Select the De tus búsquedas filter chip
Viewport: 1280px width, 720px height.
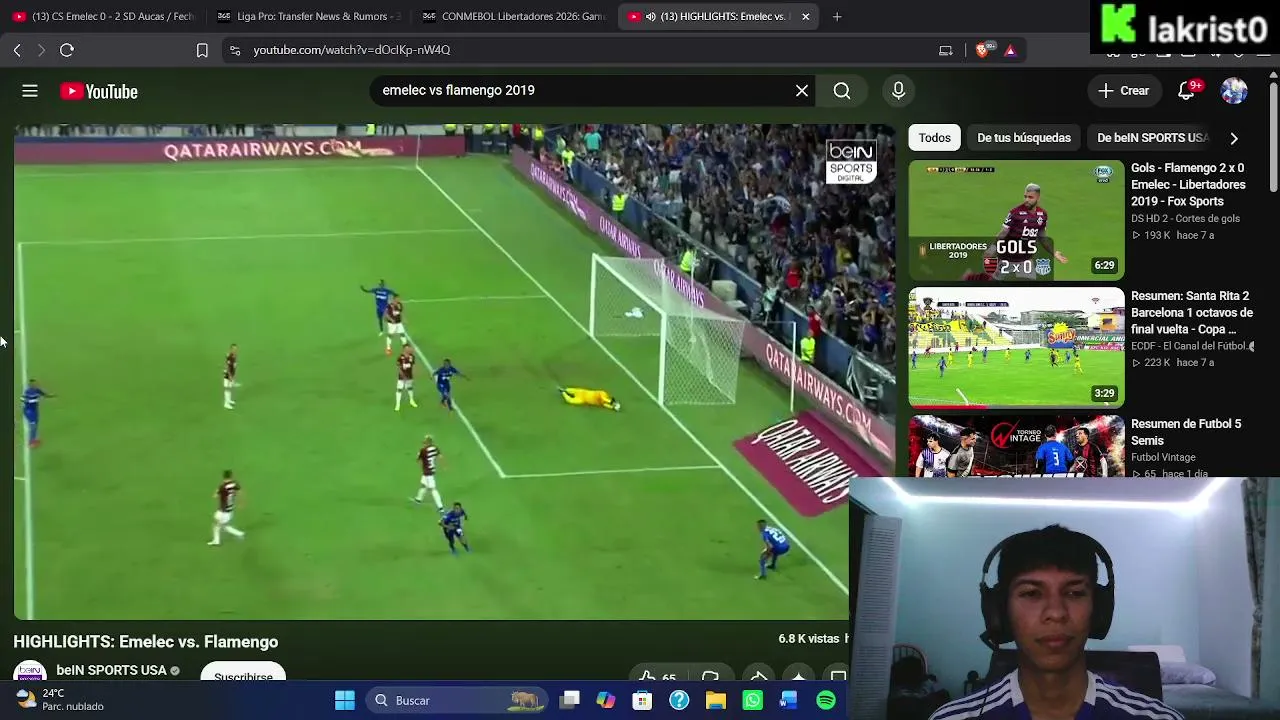click(1024, 138)
